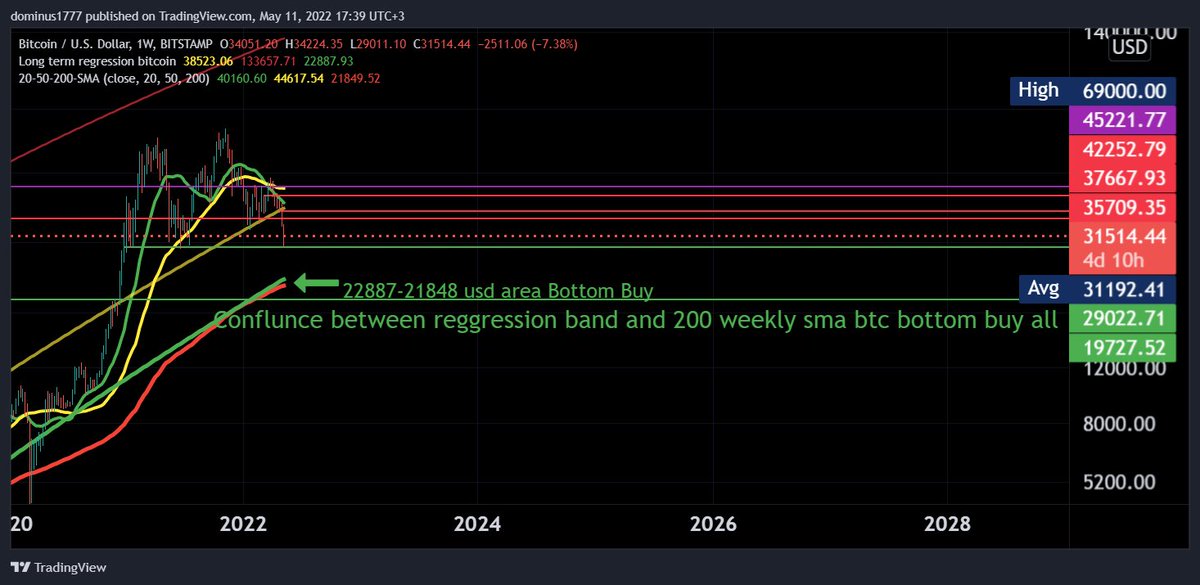The image size is (1200, 585).
Task: Click the 2028 date on time axis
Action: (x=947, y=524)
